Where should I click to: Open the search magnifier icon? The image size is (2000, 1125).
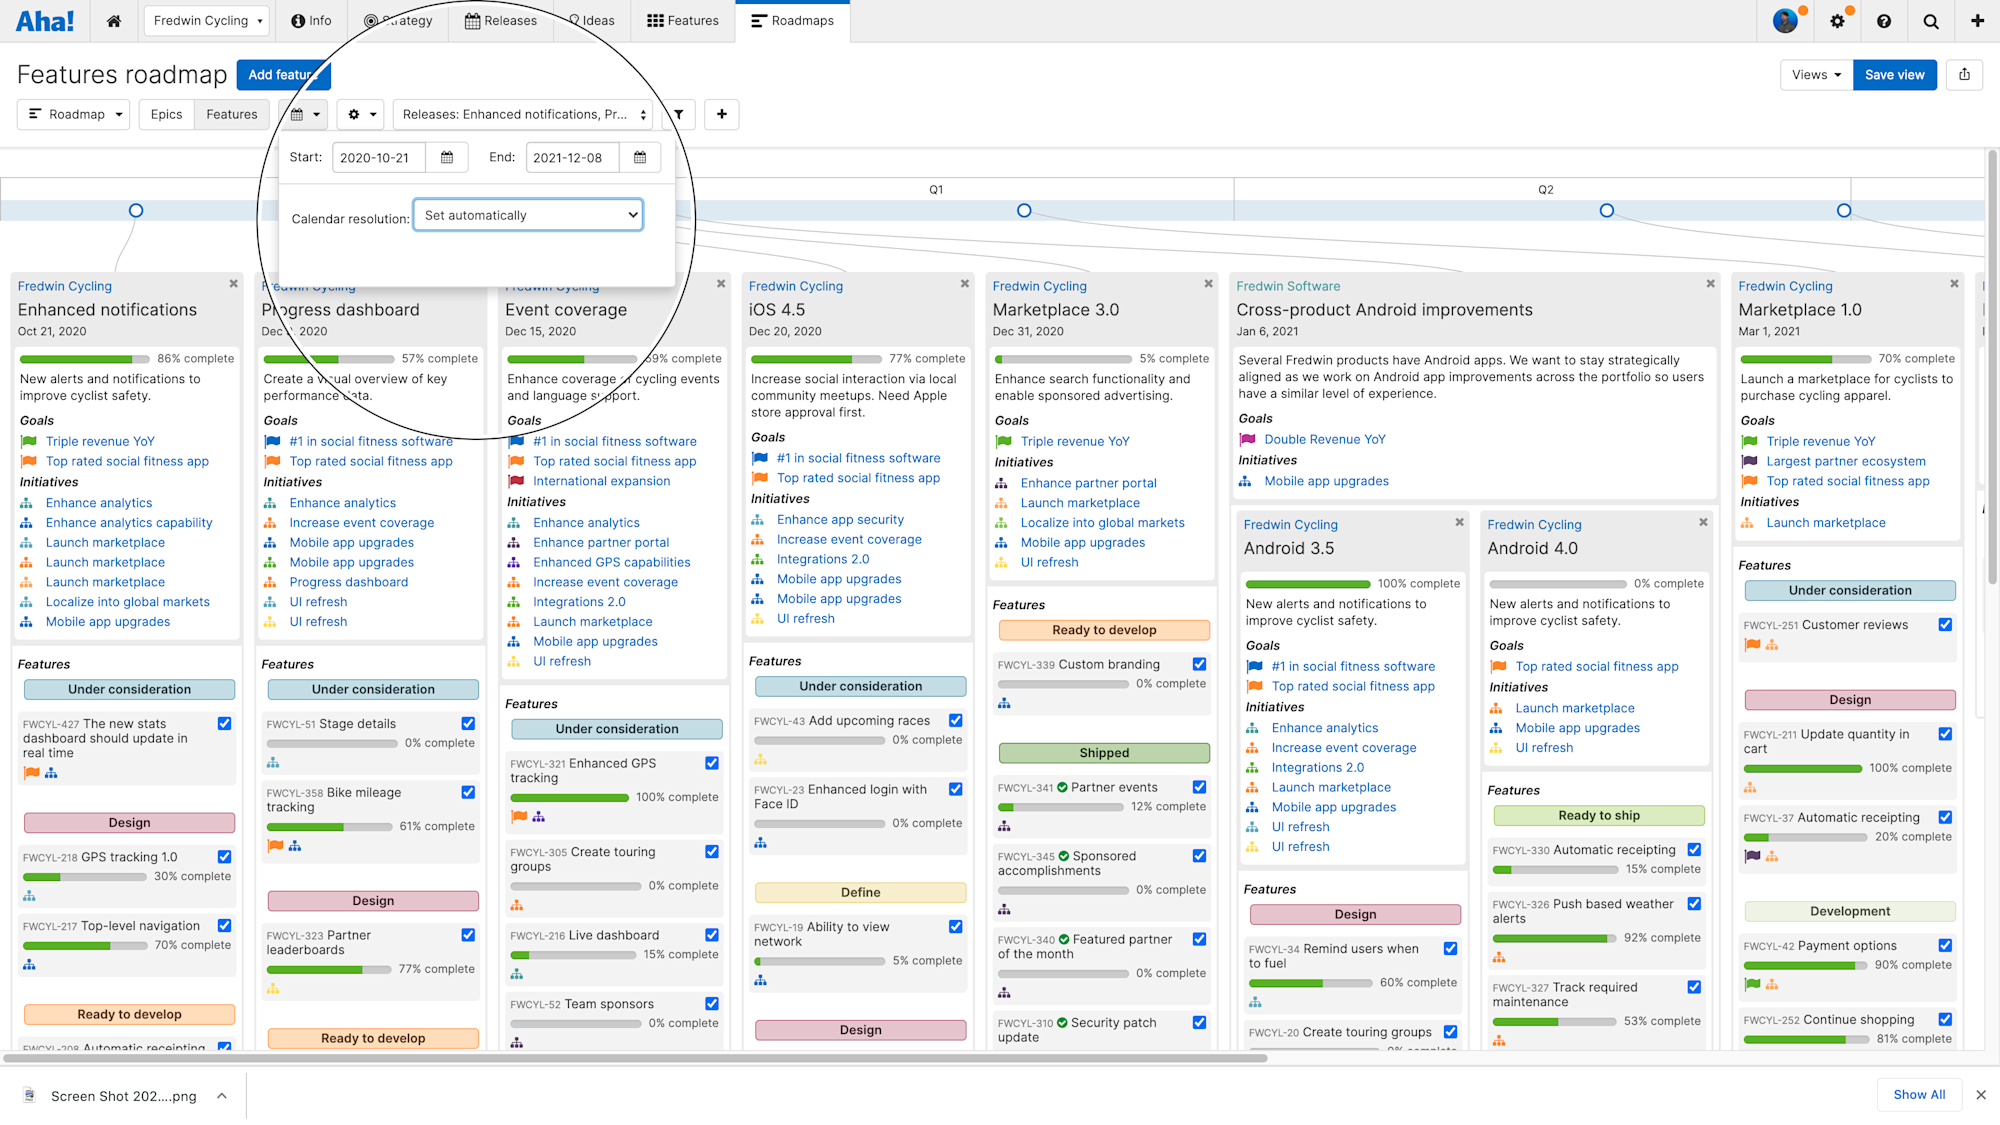(1931, 21)
